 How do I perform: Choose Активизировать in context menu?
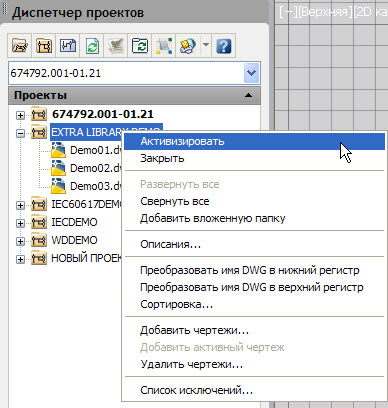click(x=255, y=141)
